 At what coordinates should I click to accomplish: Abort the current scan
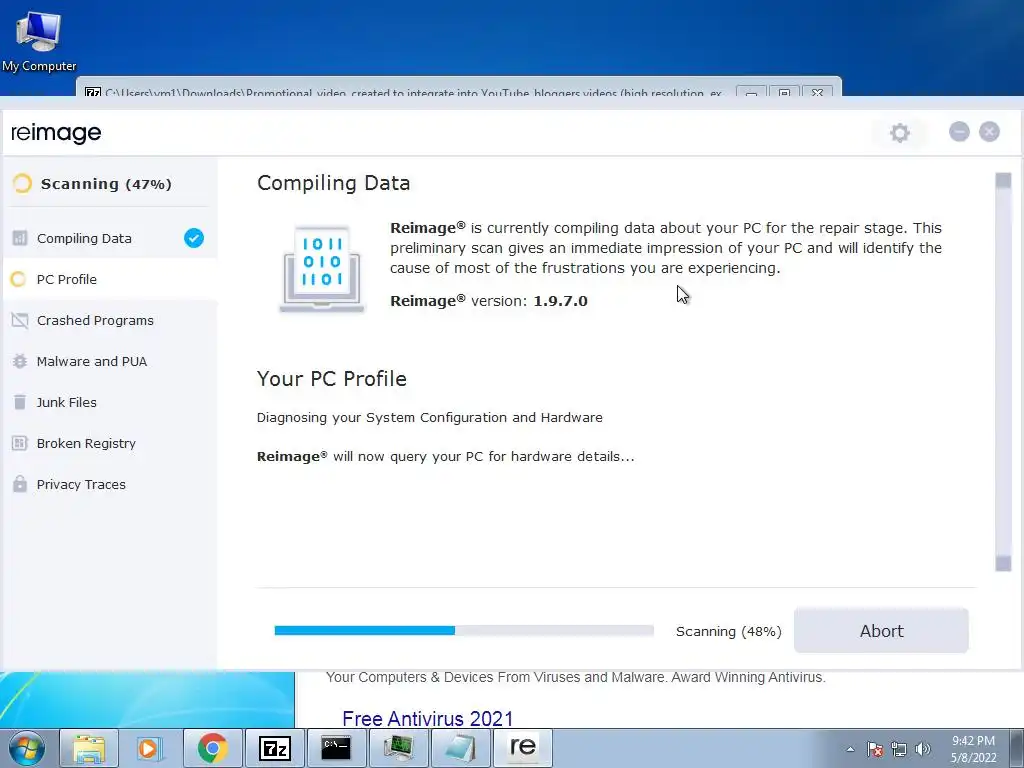pos(881,631)
